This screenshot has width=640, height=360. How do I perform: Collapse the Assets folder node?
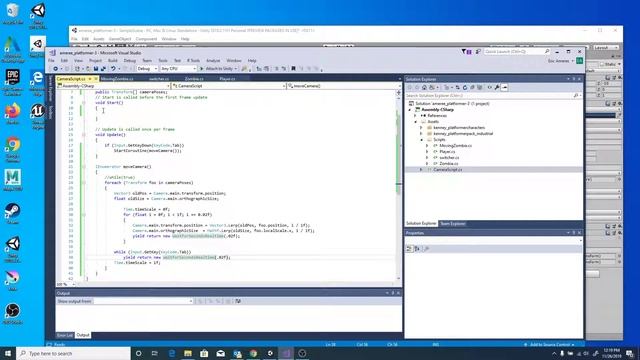(x=416, y=122)
